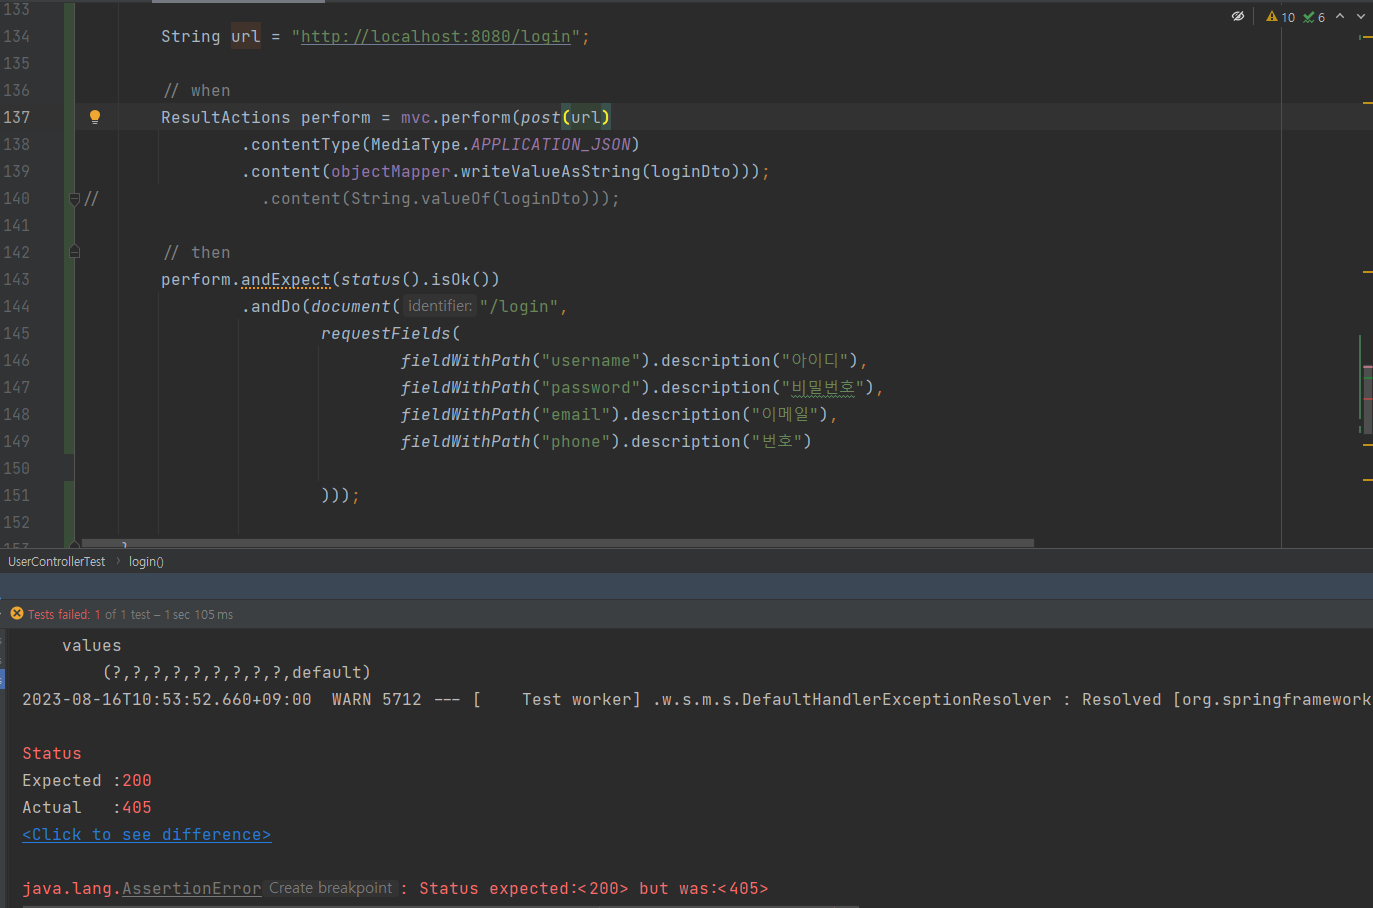The height and width of the screenshot is (908, 1373).
Task: Click the '(?,?,?,...,default)' console line
Action: pyautogui.click(x=237, y=673)
